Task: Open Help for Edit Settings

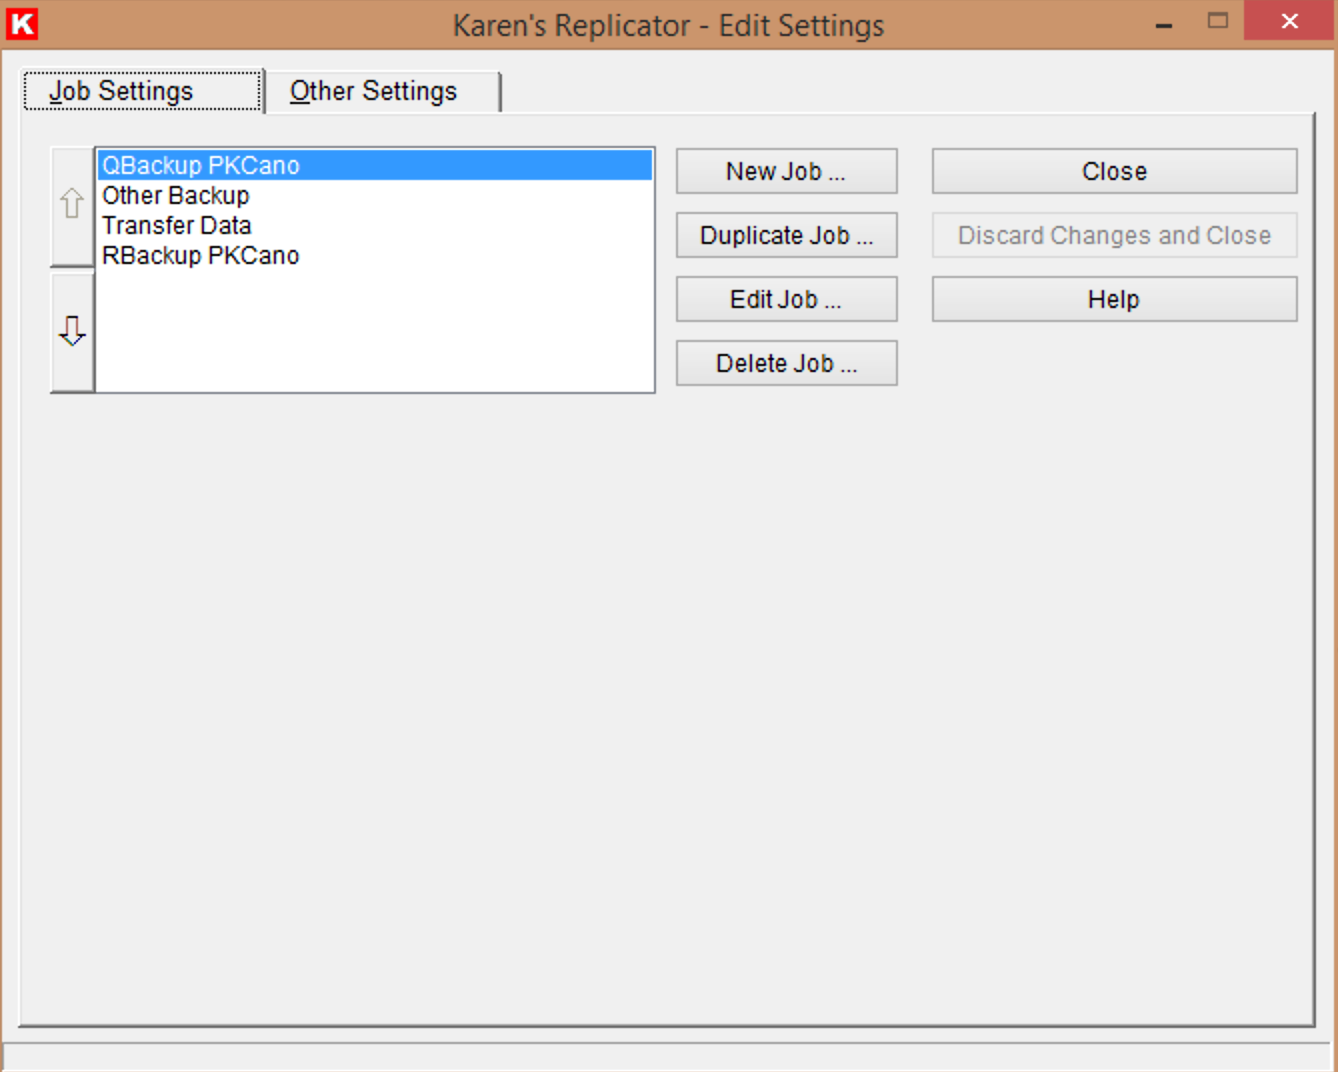Action: (1115, 299)
